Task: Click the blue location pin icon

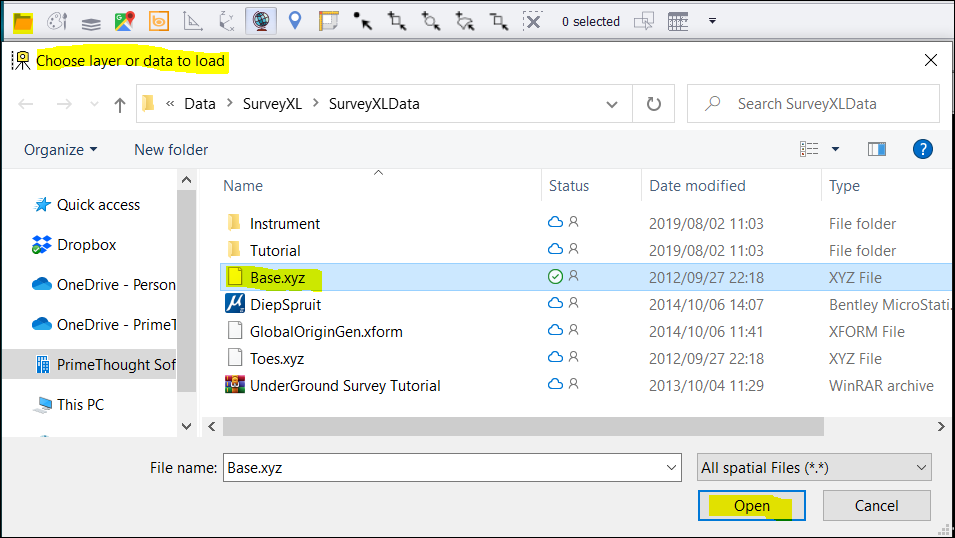Action: pos(295,21)
